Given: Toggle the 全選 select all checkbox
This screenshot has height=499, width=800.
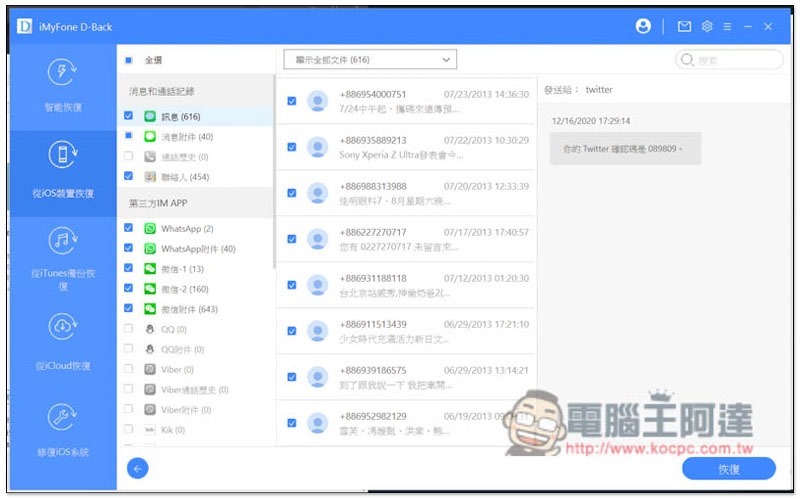Looking at the screenshot, I should coord(128,60).
